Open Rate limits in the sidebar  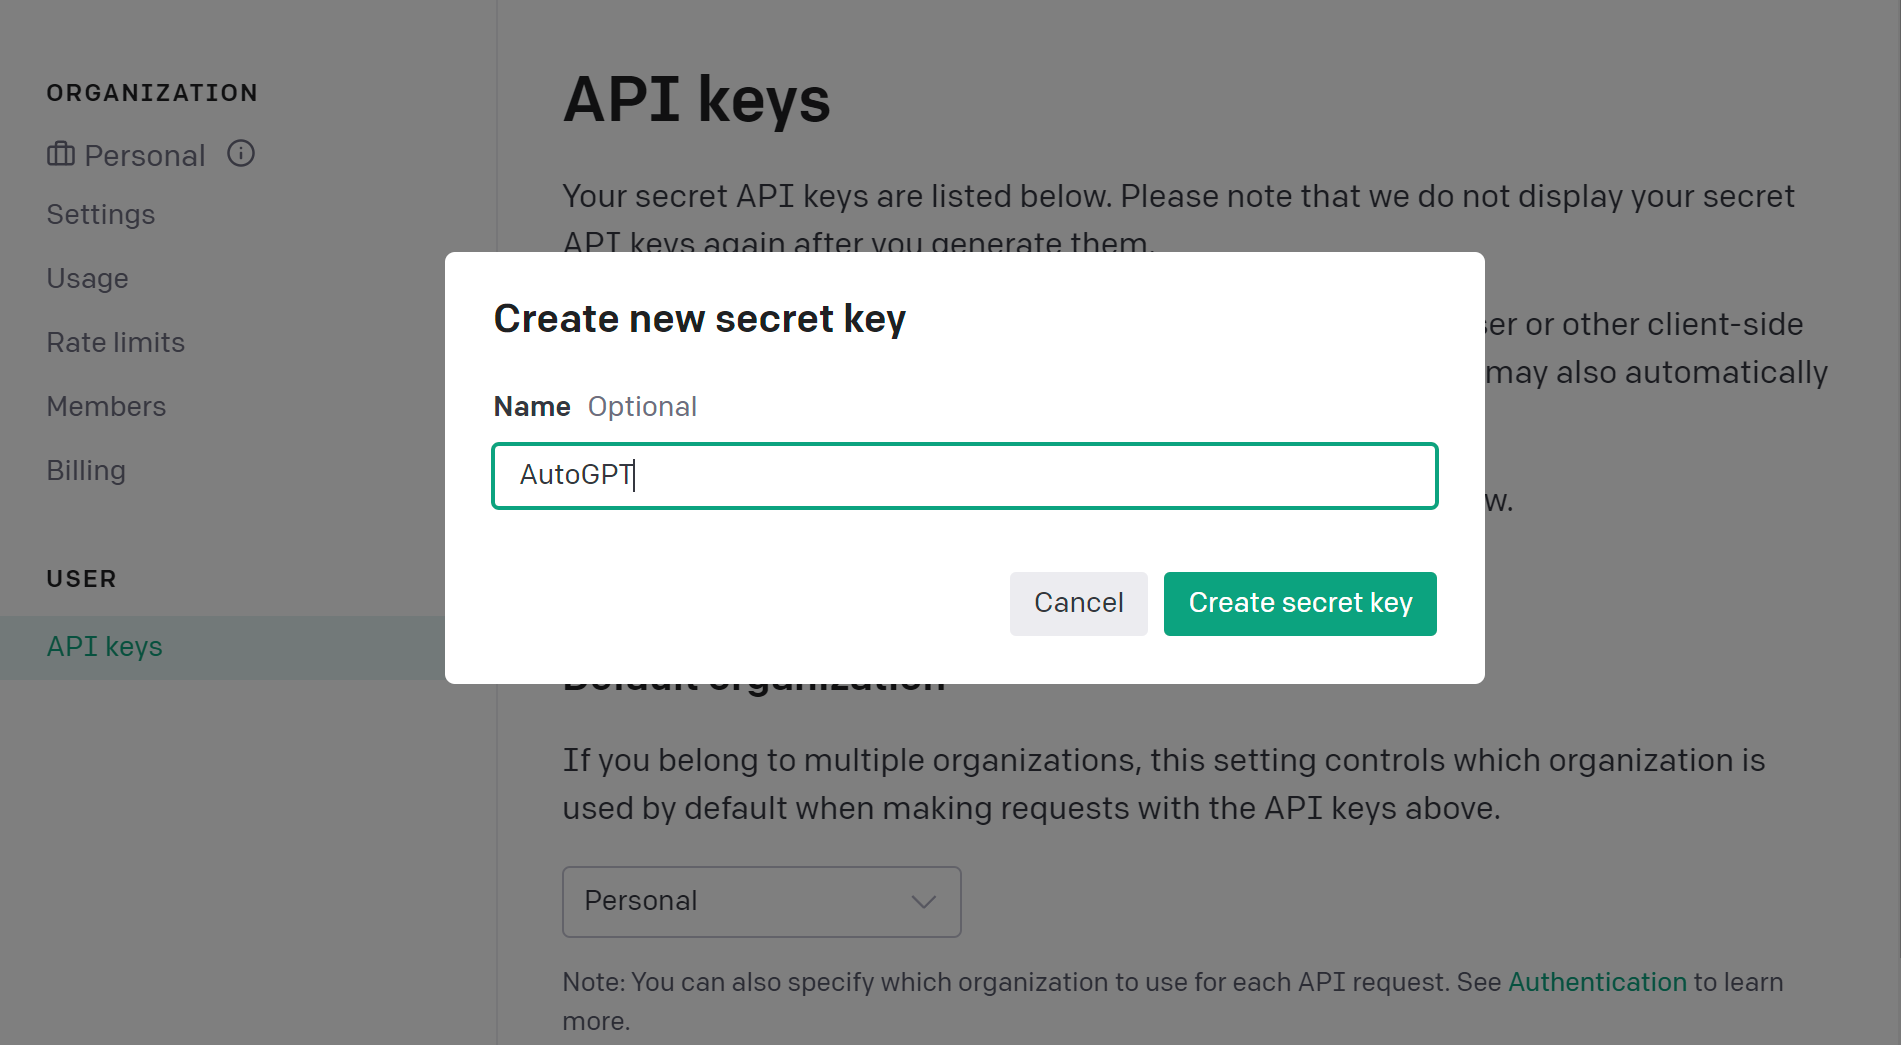(x=116, y=343)
